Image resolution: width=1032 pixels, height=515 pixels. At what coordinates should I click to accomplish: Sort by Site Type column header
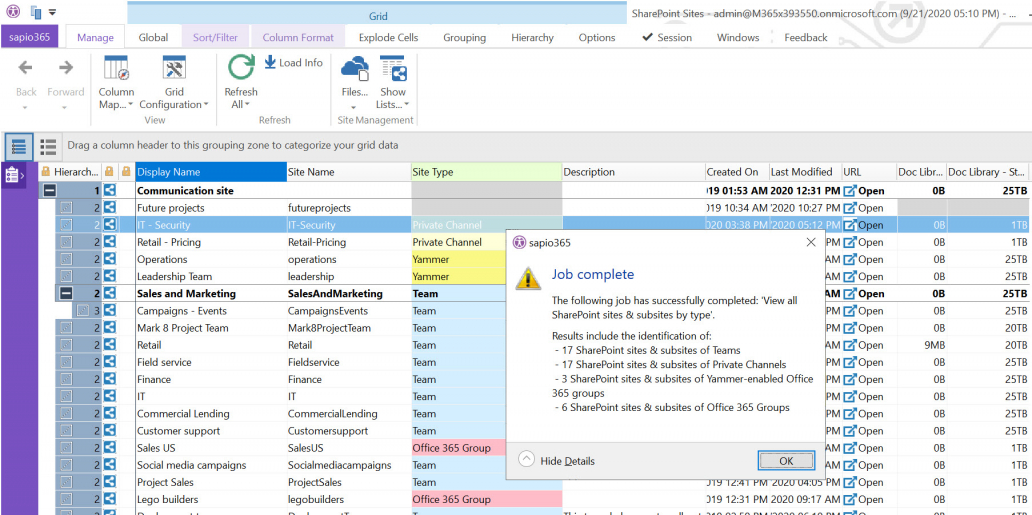486,172
